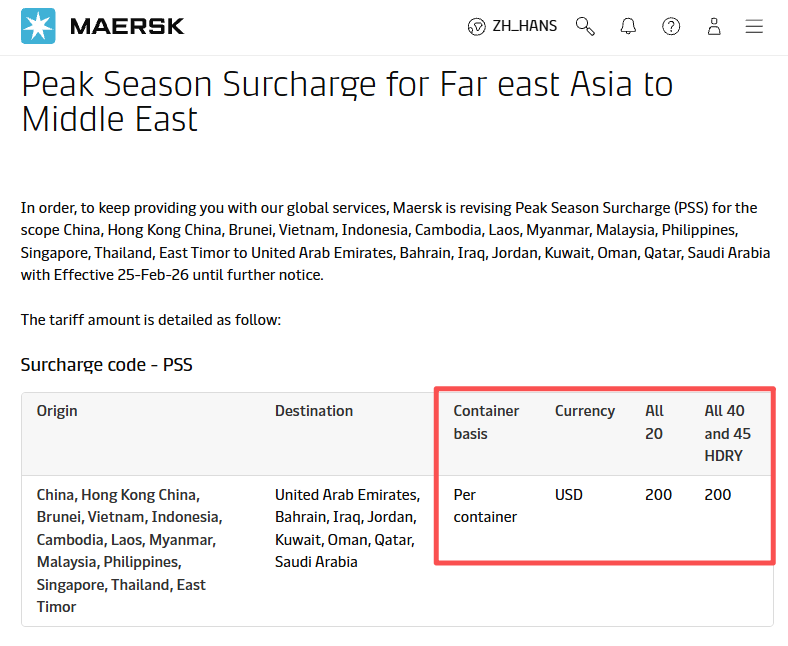Open the ZH_HANS language selector
This screenshot has height=646, width=788.
(x=524, y=27)
